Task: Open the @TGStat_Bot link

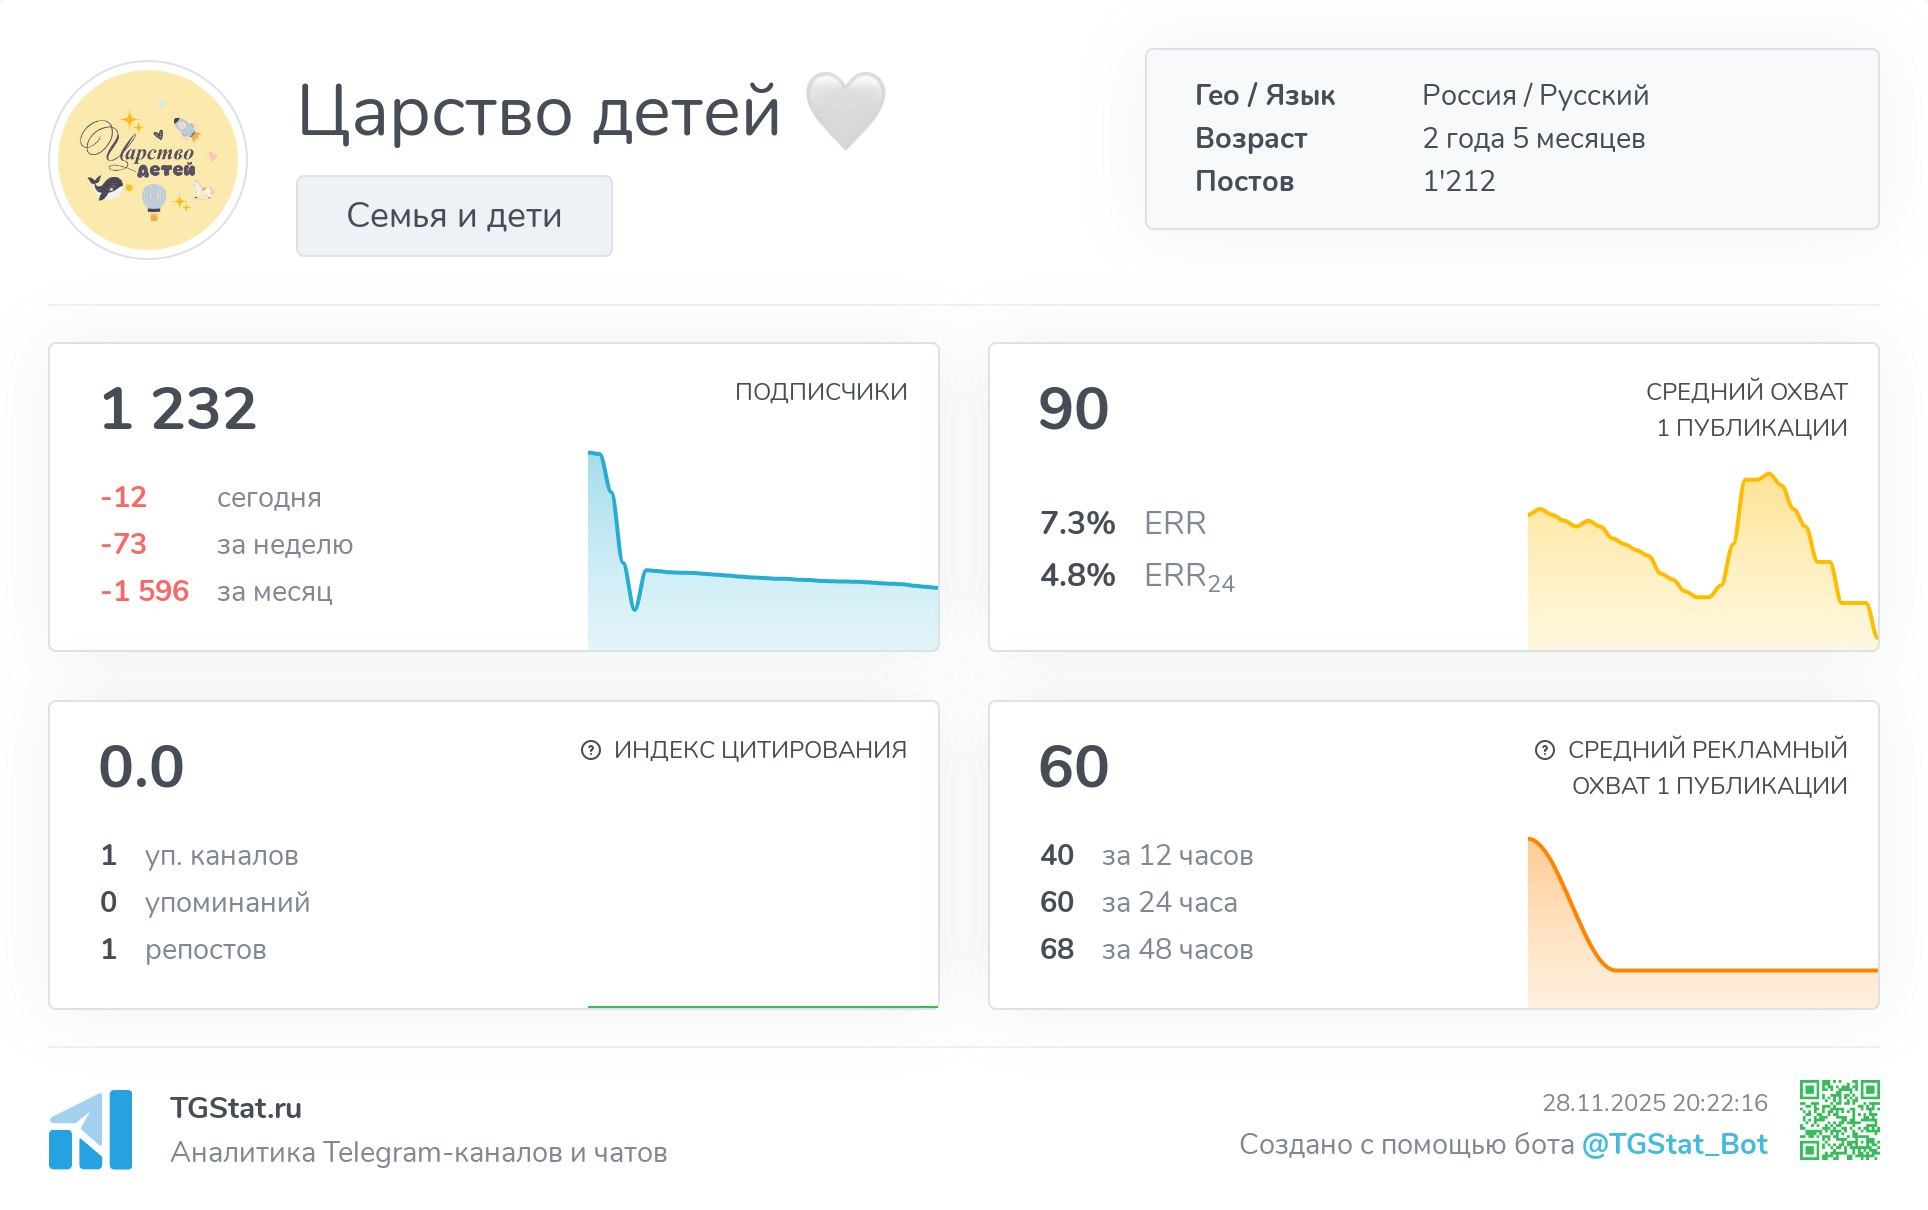Action: coord(1674,1144)
